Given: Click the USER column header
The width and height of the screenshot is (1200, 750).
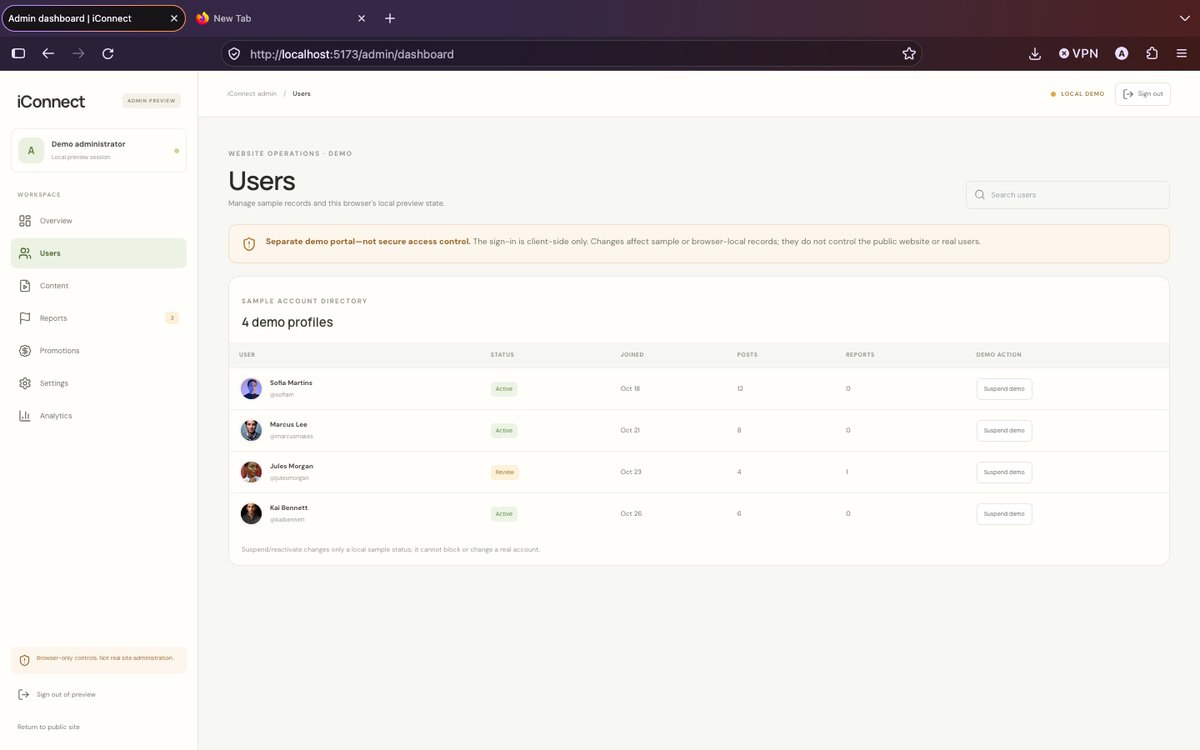Looking at the screenshot, I should pyautogui.click(x=247, y=355).
